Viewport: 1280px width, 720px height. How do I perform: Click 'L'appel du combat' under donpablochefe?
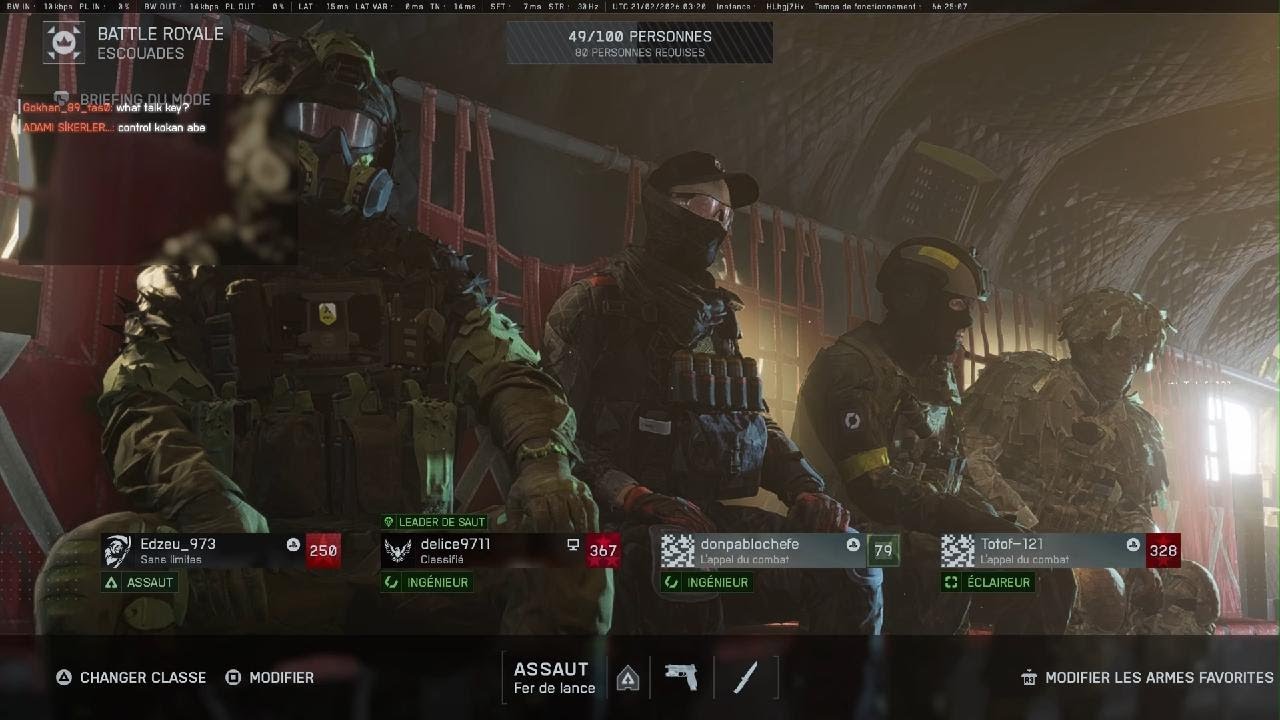[744, 560]
